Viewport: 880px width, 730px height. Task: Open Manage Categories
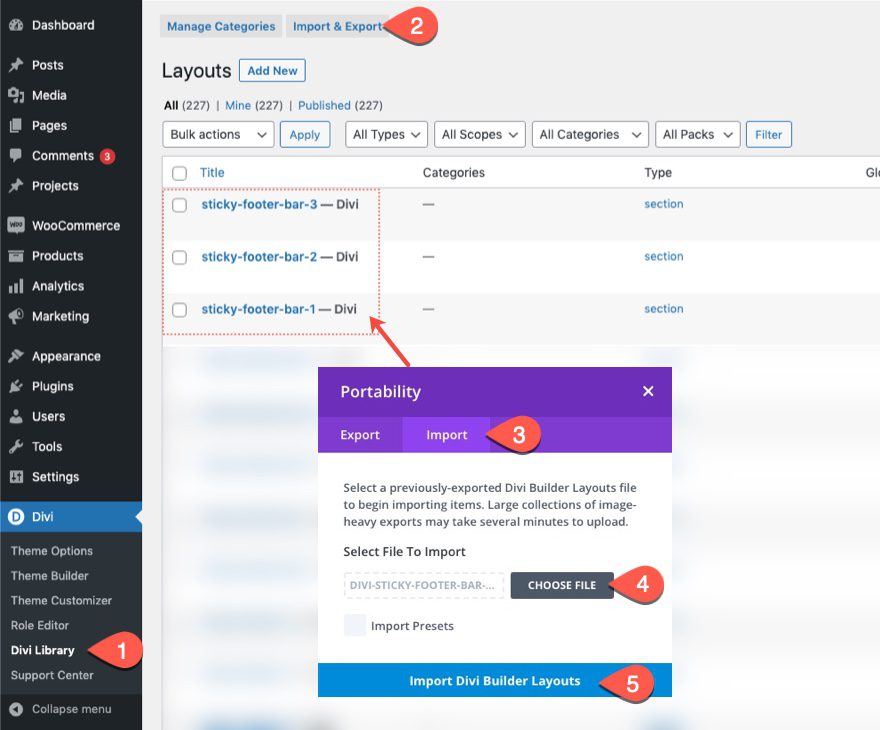(x=220, y=25)
